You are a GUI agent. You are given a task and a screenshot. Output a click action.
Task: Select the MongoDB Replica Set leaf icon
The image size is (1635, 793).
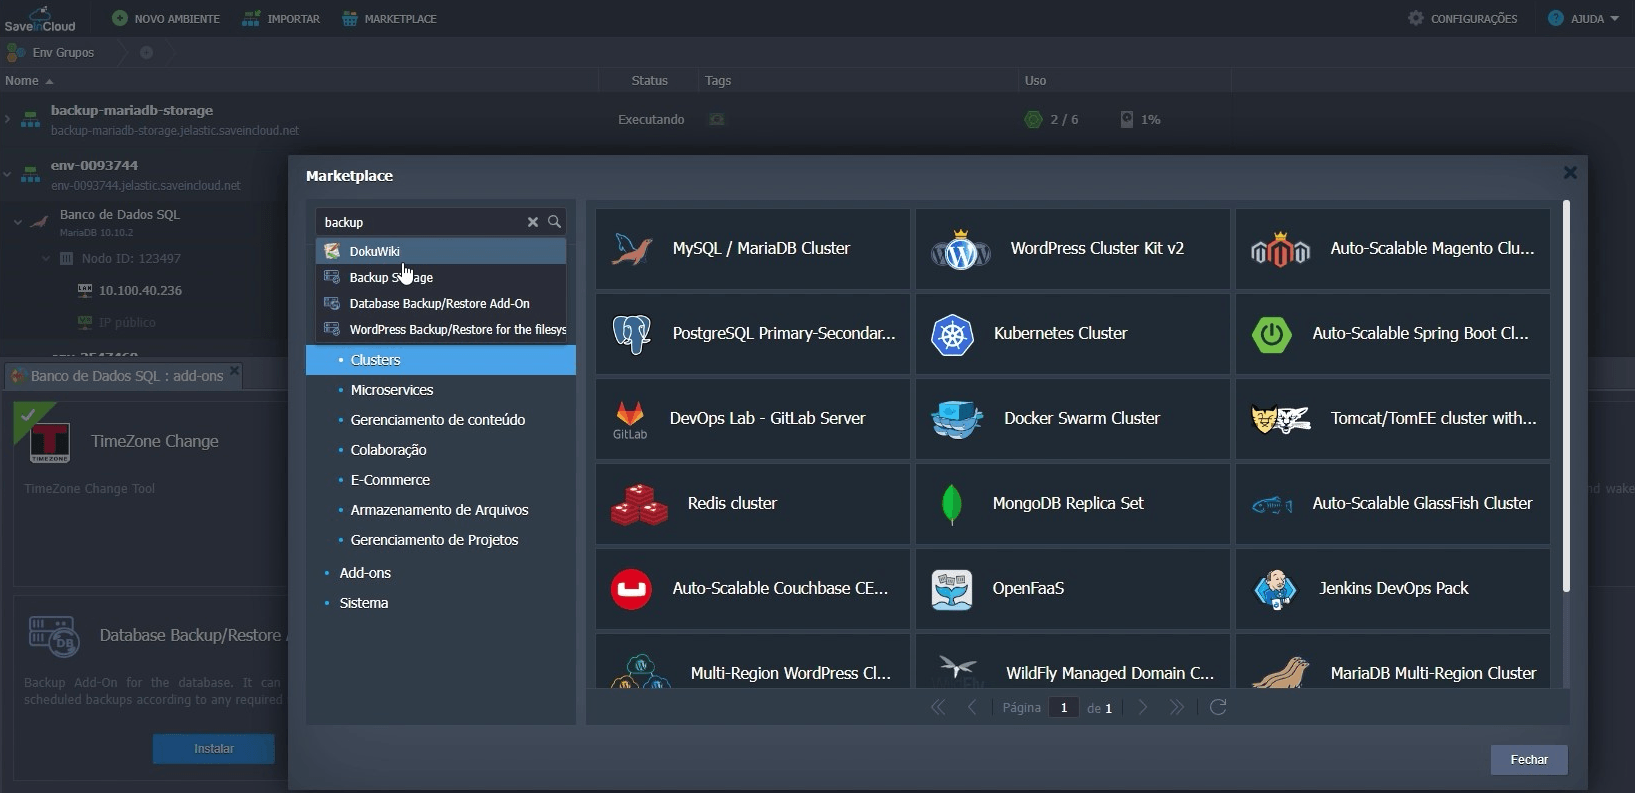click(x=951, y=504)
